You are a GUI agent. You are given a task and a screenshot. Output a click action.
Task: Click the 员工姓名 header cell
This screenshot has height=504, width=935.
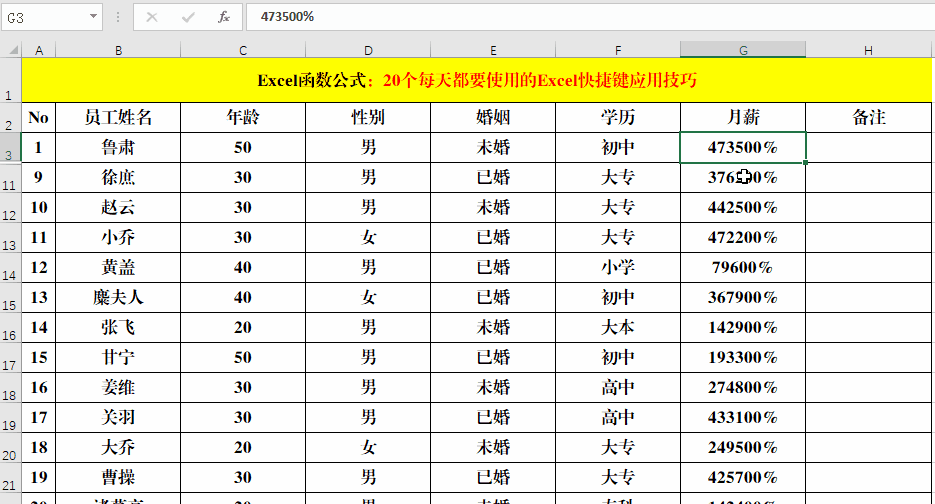(x=118, y=118)
